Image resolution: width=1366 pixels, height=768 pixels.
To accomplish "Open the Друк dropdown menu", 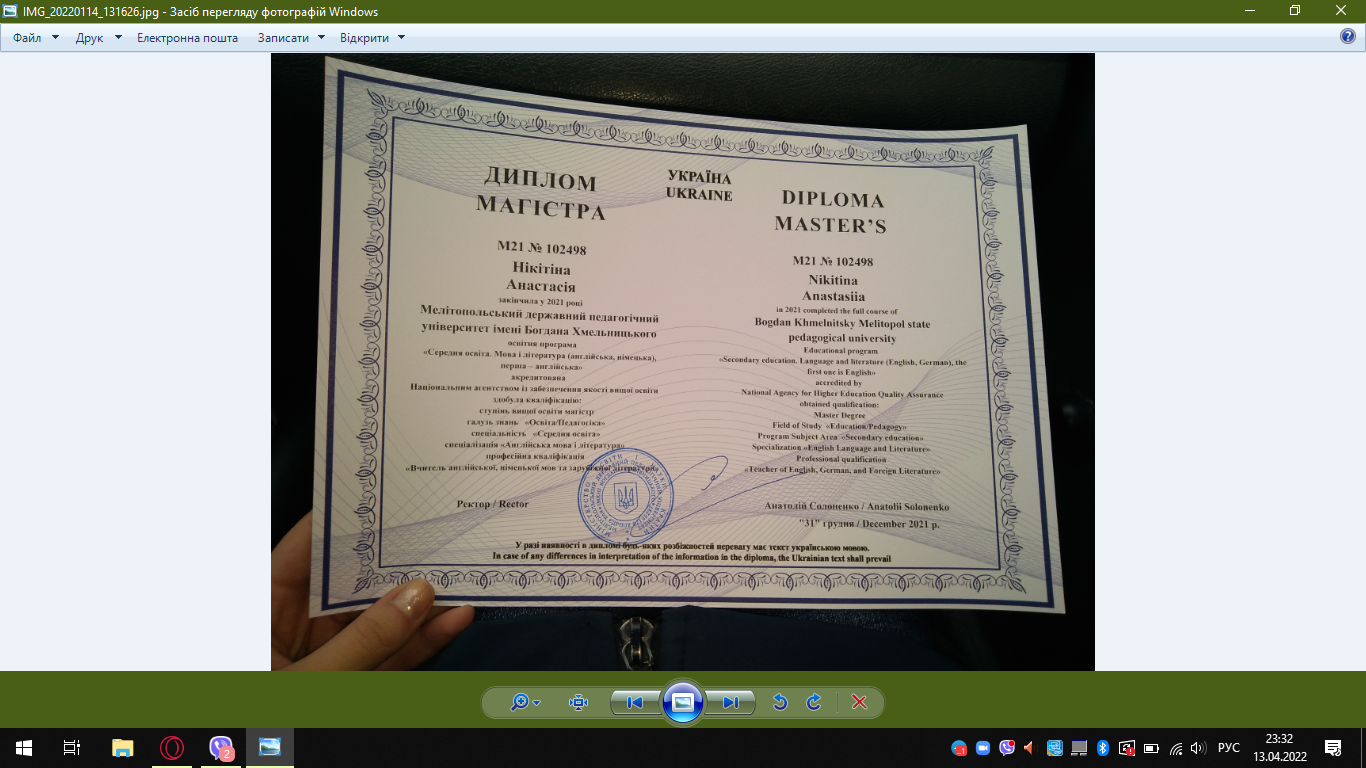I will (98, 37).
